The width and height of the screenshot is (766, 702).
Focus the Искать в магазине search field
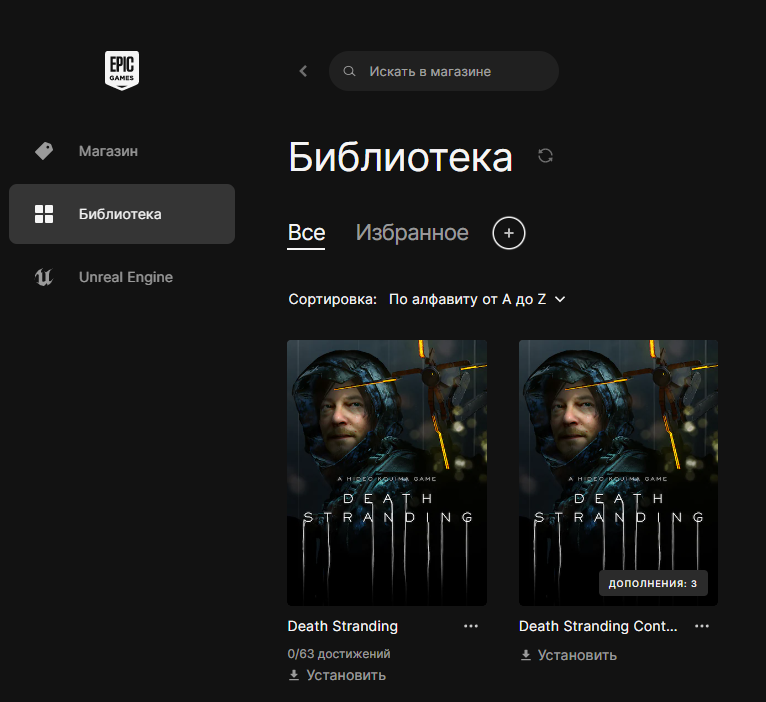(444, 71)
